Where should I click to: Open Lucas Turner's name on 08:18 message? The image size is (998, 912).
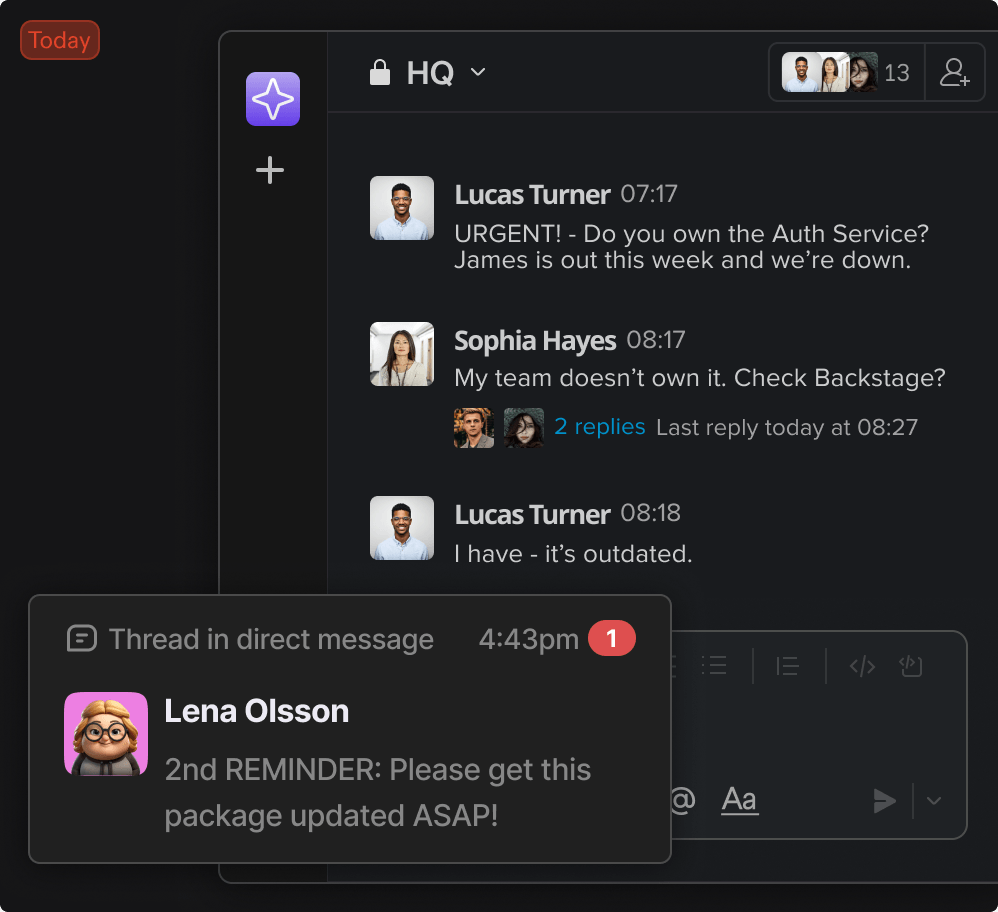point(532,514)
